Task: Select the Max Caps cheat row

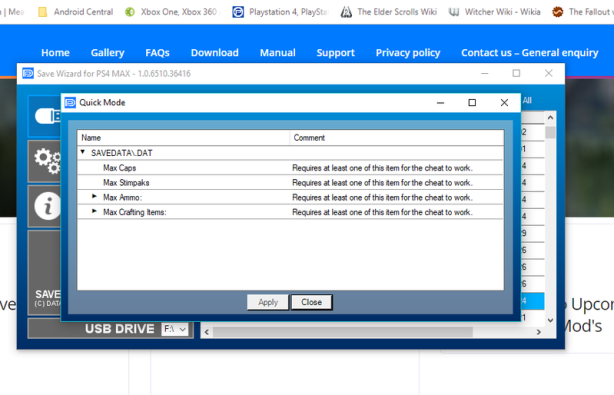Action: click(x=290, y=168)
